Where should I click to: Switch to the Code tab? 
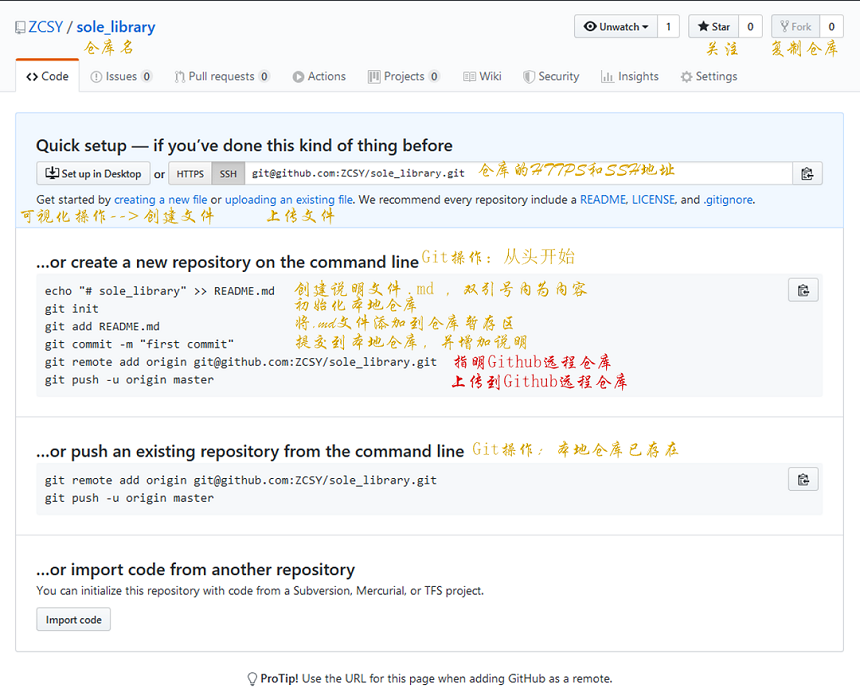click(x=47, y=76)
